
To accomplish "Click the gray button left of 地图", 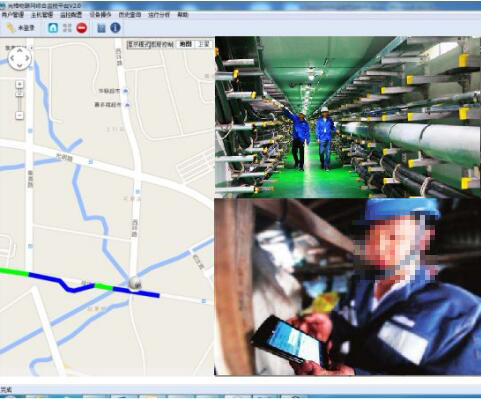I will click(151, 44).
